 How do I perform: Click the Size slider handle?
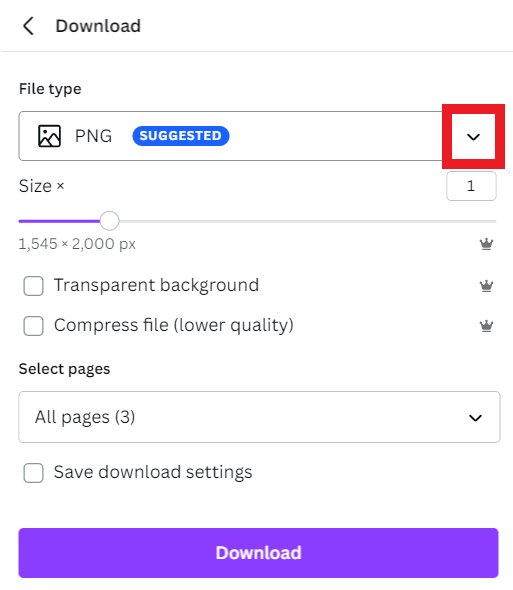(x=110, y=221)
